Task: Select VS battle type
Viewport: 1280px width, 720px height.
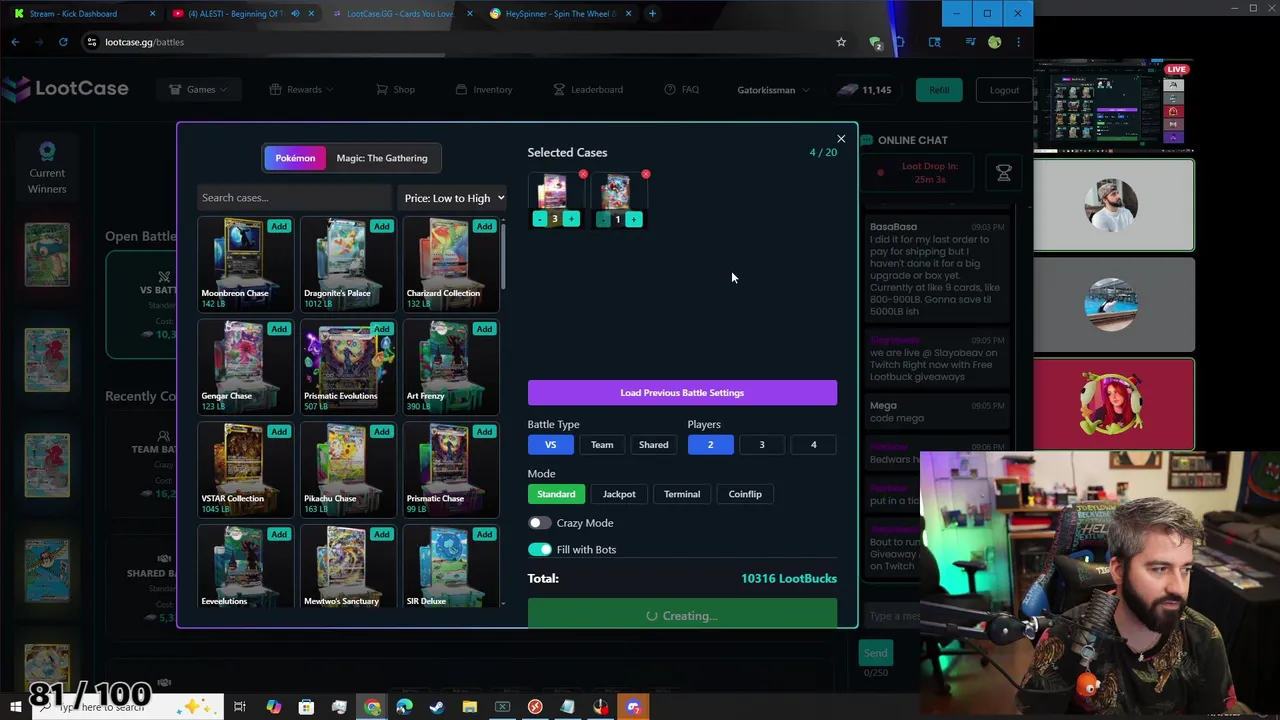Action: point(550,445)
